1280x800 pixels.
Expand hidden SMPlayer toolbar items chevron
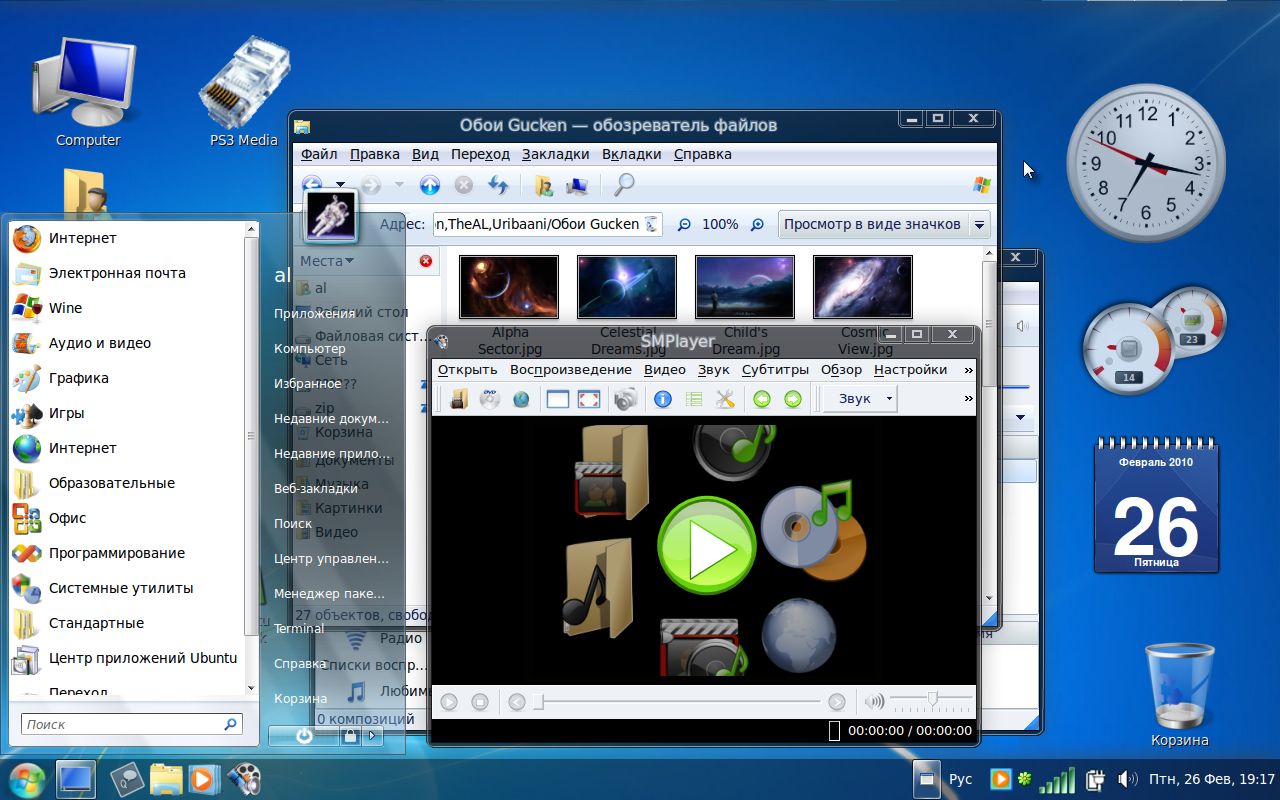click(x=967, y=399)
